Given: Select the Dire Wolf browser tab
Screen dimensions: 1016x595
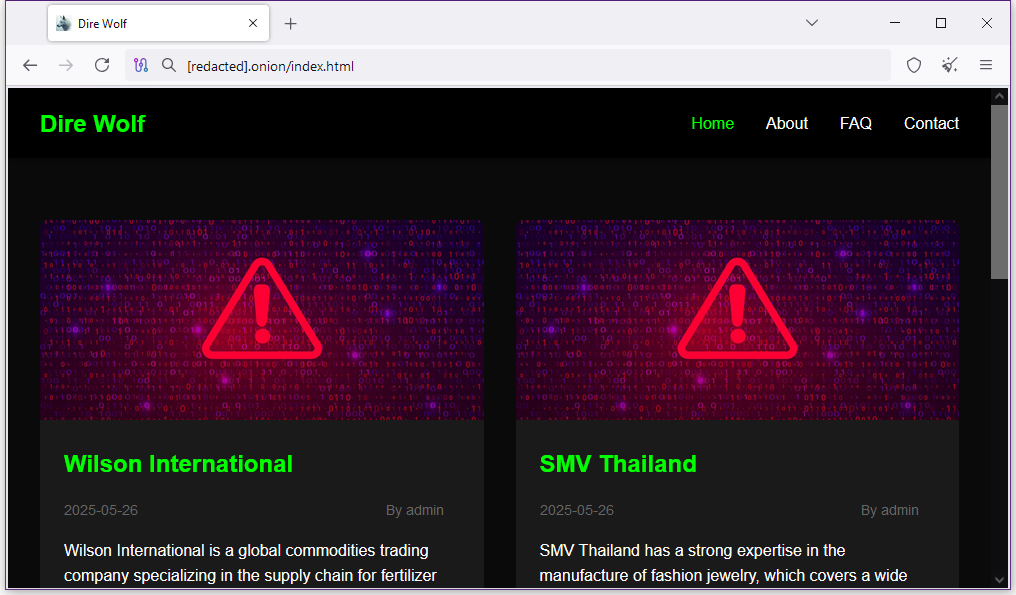Looking at the screenshot, I should (158, 23).
